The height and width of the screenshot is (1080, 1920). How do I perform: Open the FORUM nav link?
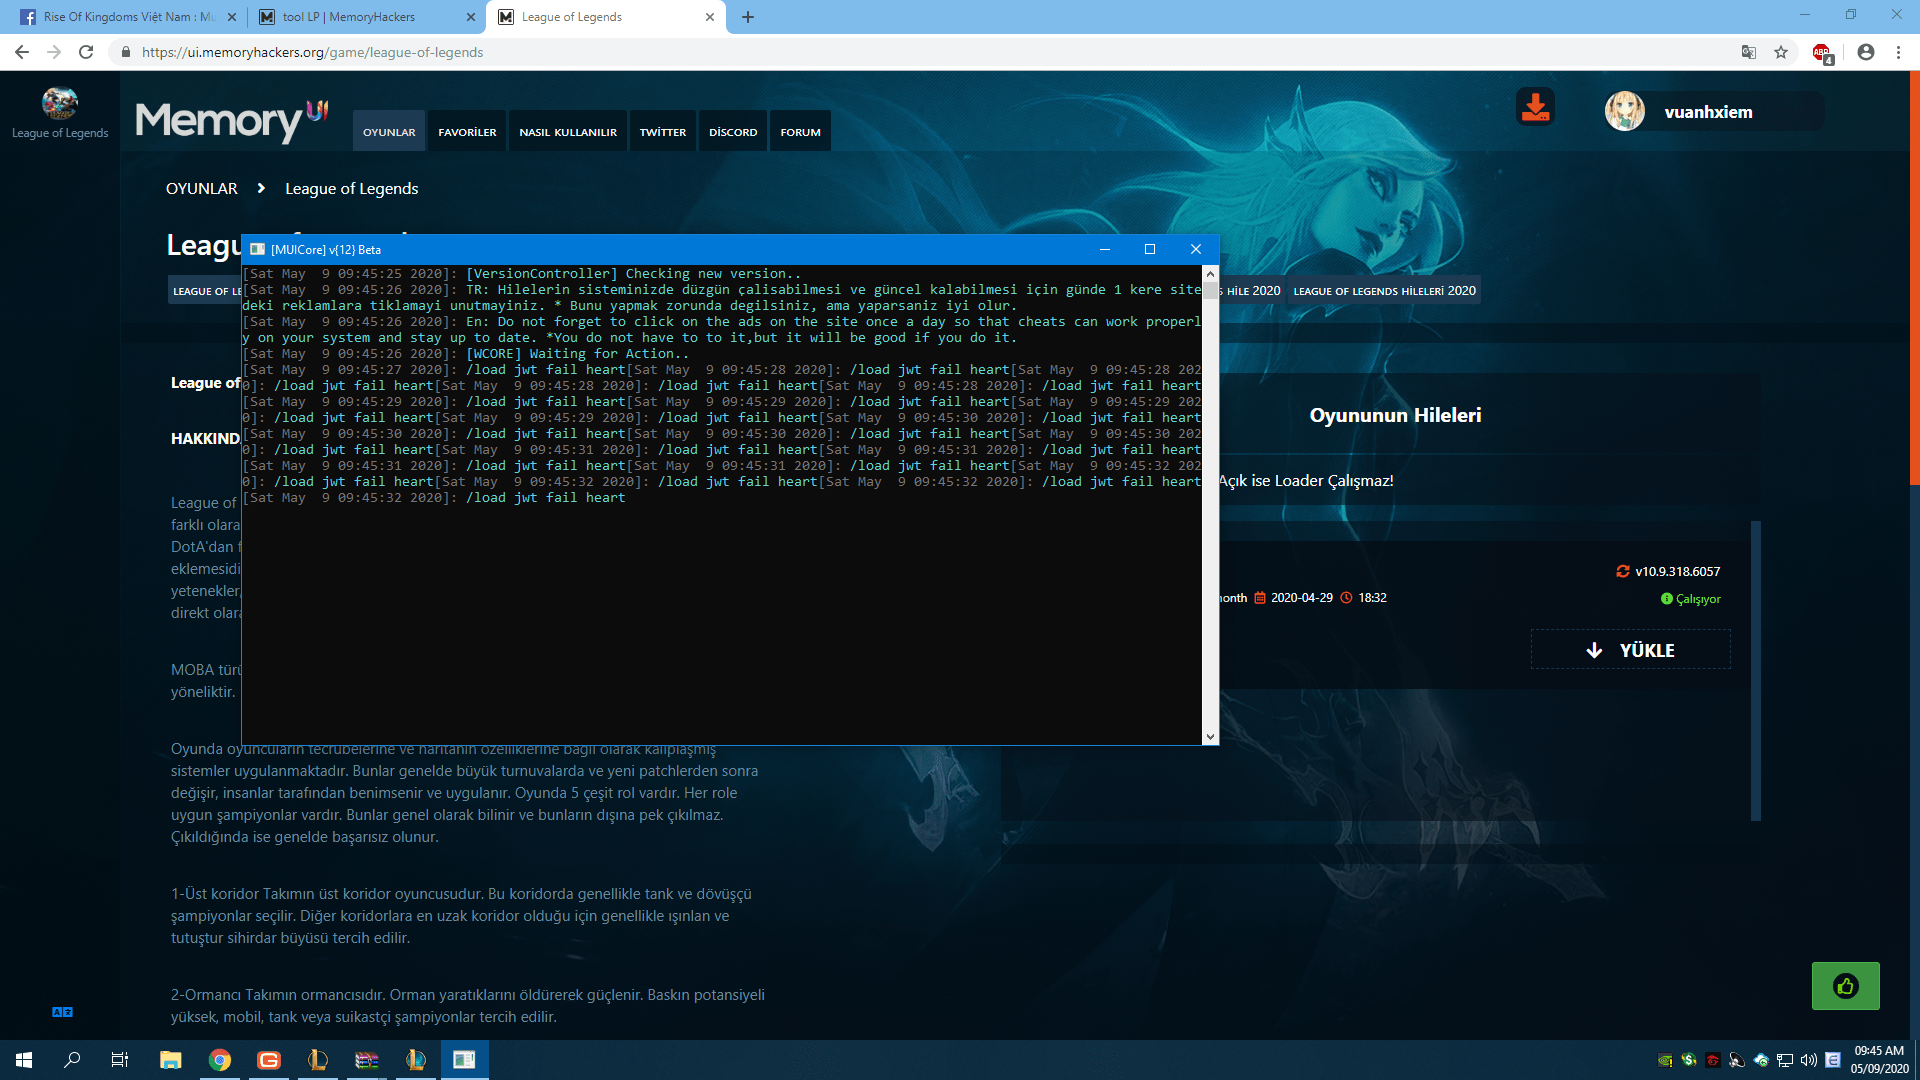pyautogui.click(x=800, y=132)
